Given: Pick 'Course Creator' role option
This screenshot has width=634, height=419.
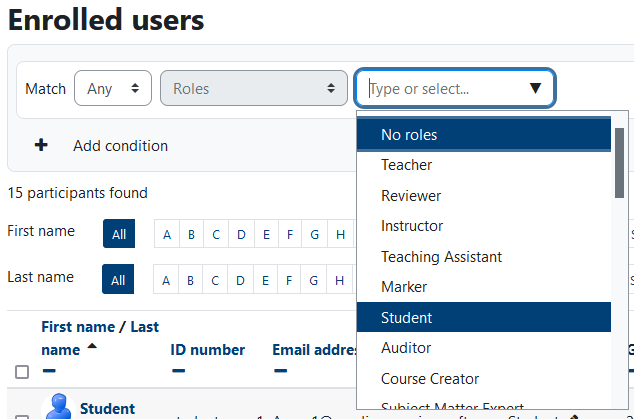Looking at the screenshot, I should coord(484,379).
